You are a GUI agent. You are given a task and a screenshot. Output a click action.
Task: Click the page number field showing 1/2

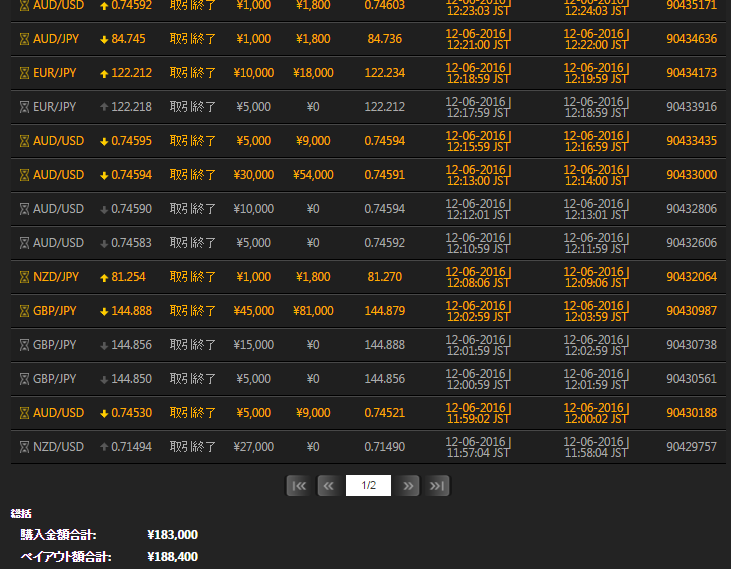tap(368, 486)
